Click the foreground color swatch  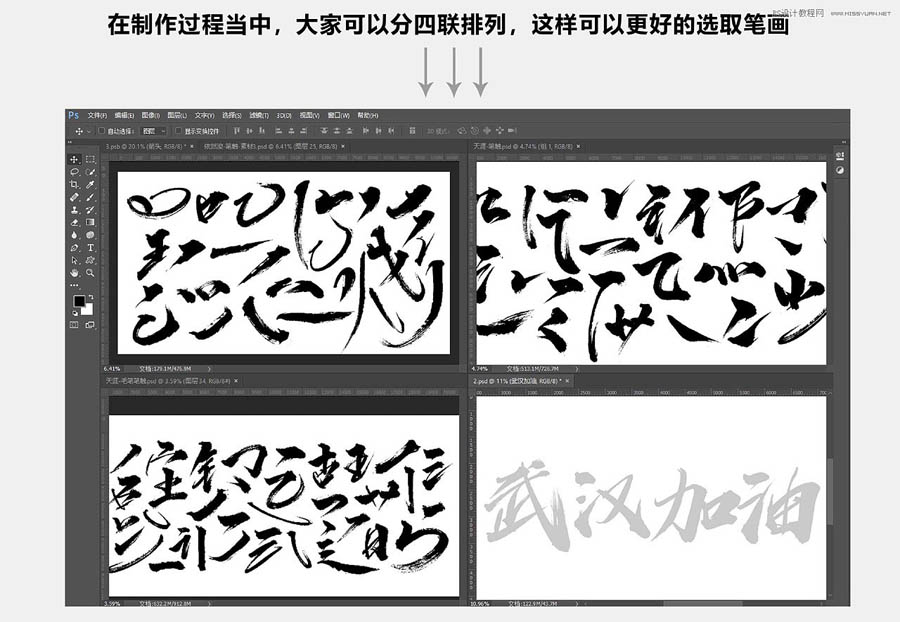coord(78,300)
